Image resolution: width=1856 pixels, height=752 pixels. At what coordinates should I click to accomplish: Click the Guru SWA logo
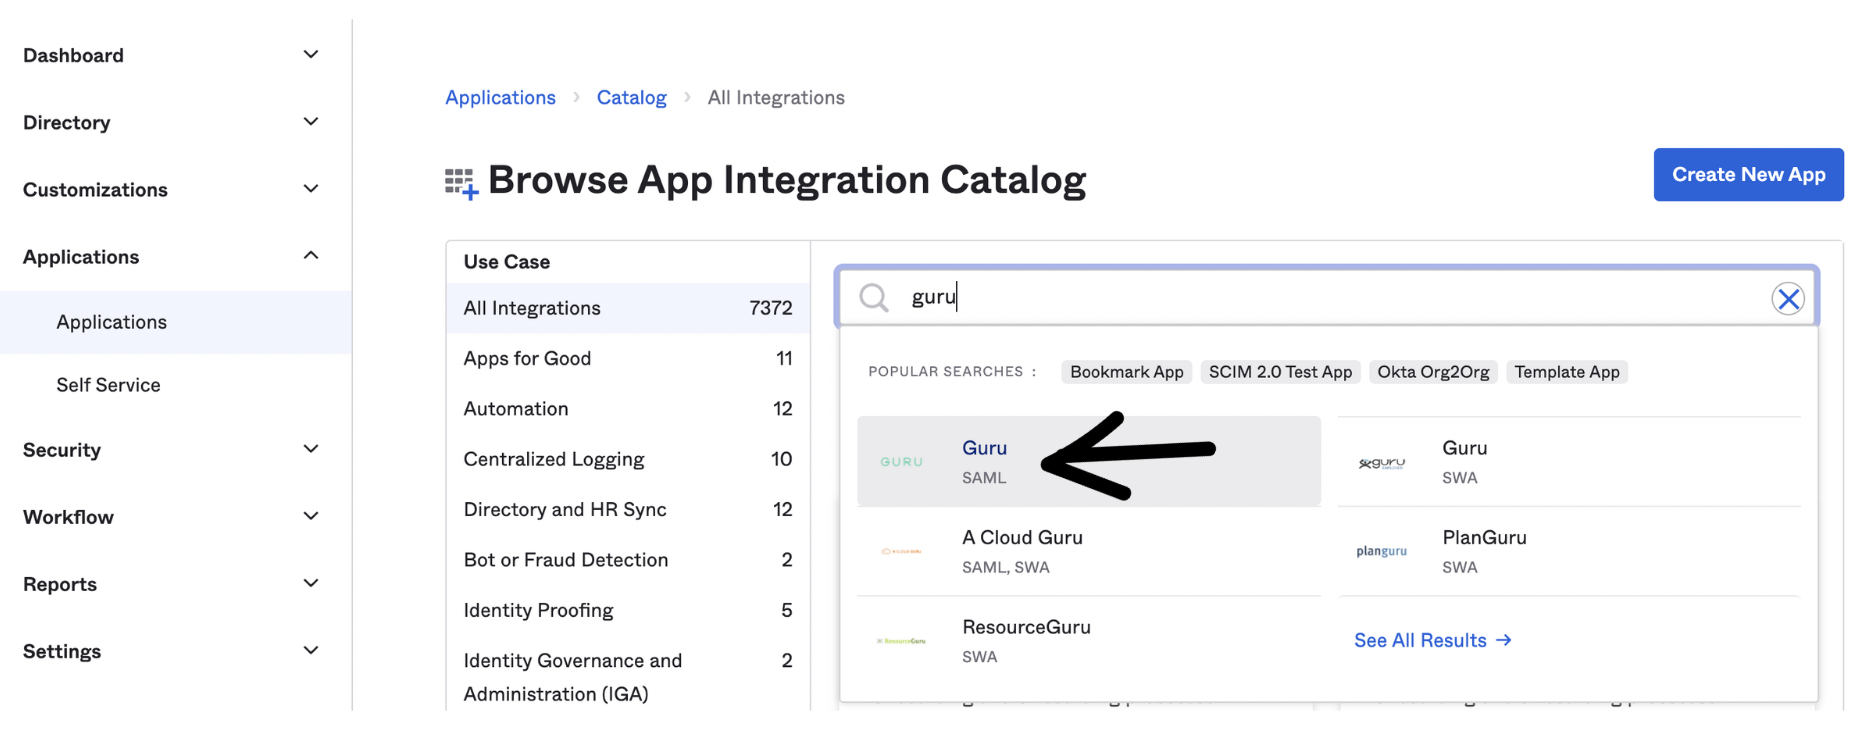[1381, 463]
